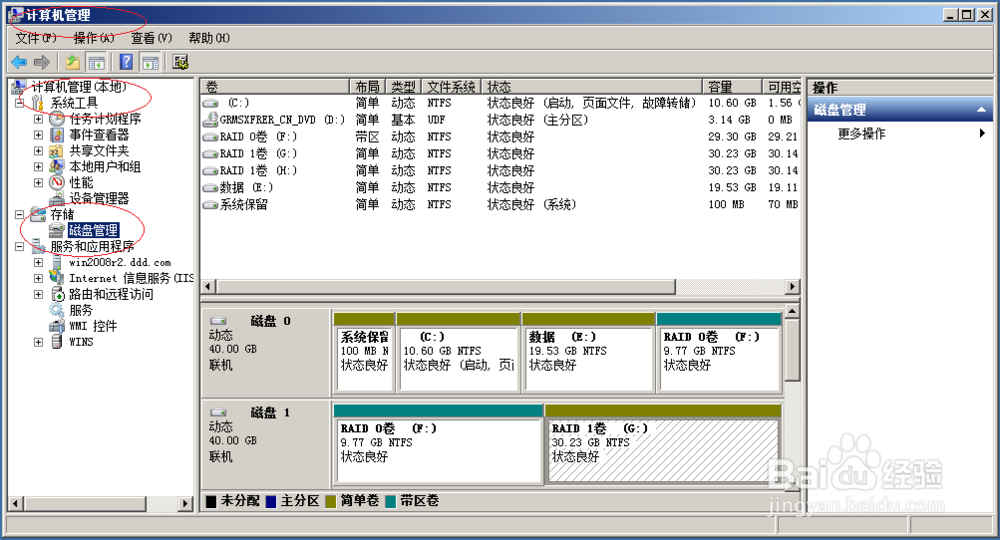The image size is (1000, 540).
Task: Expand the WINS tree node
Action: pyautogui.click(x=38, y=342)
